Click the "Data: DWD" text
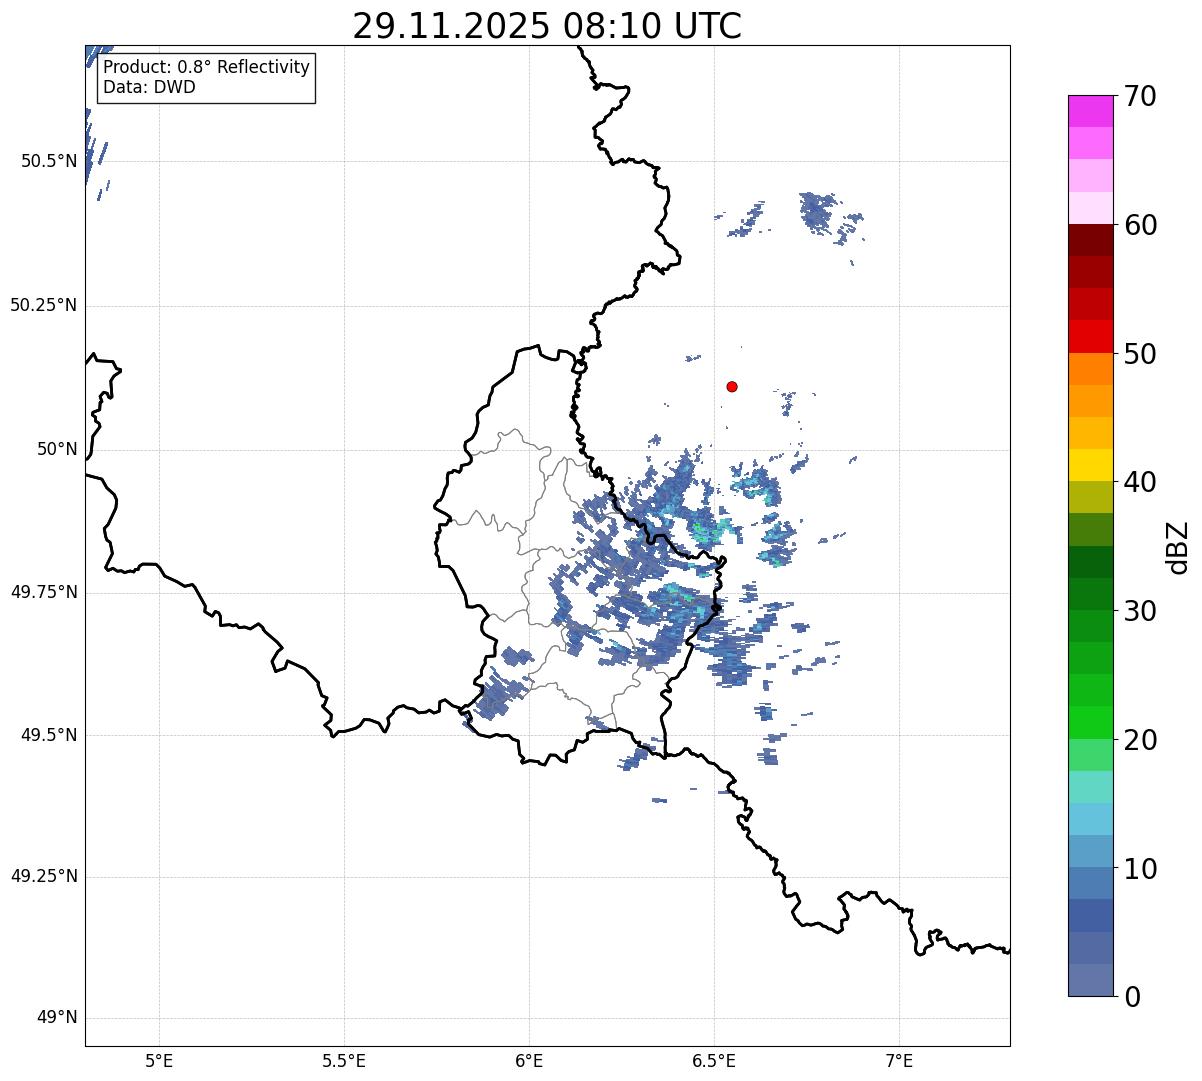The width and height of the screenshot is (1202, 1081). pyautogui.click(x=149, y=87)
